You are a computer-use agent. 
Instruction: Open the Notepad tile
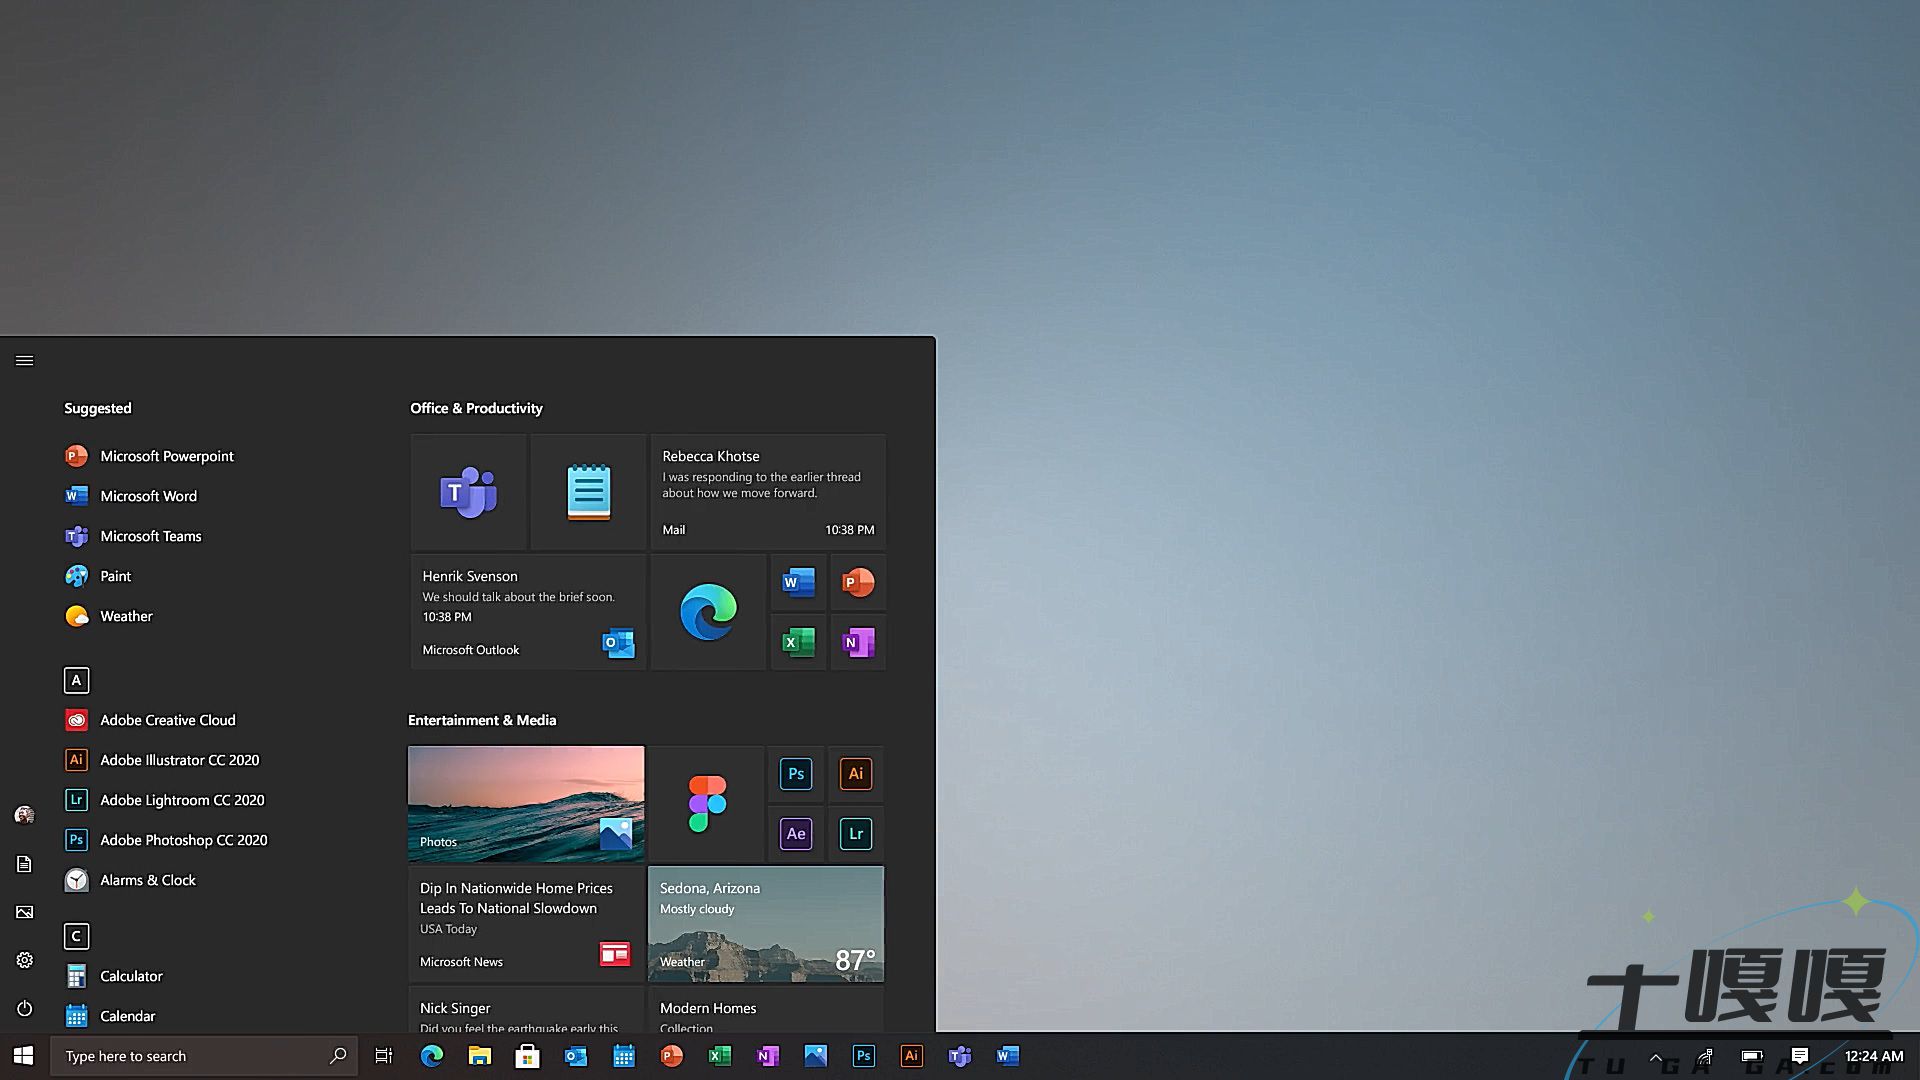click(588, 491)
